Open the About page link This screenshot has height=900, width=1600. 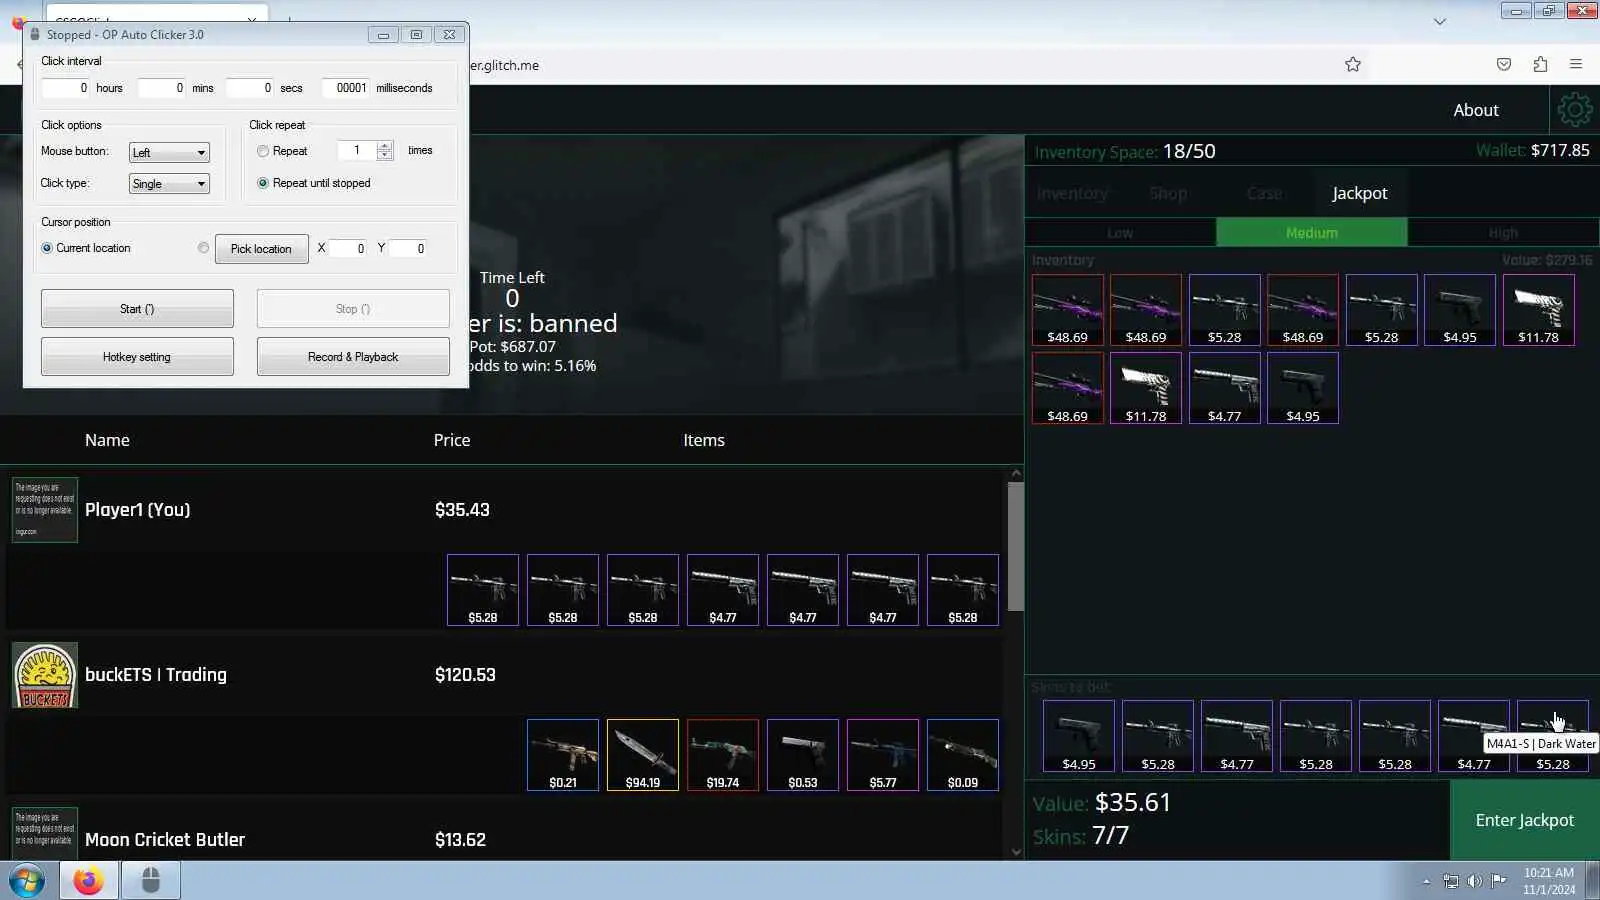pos(1476,110)
